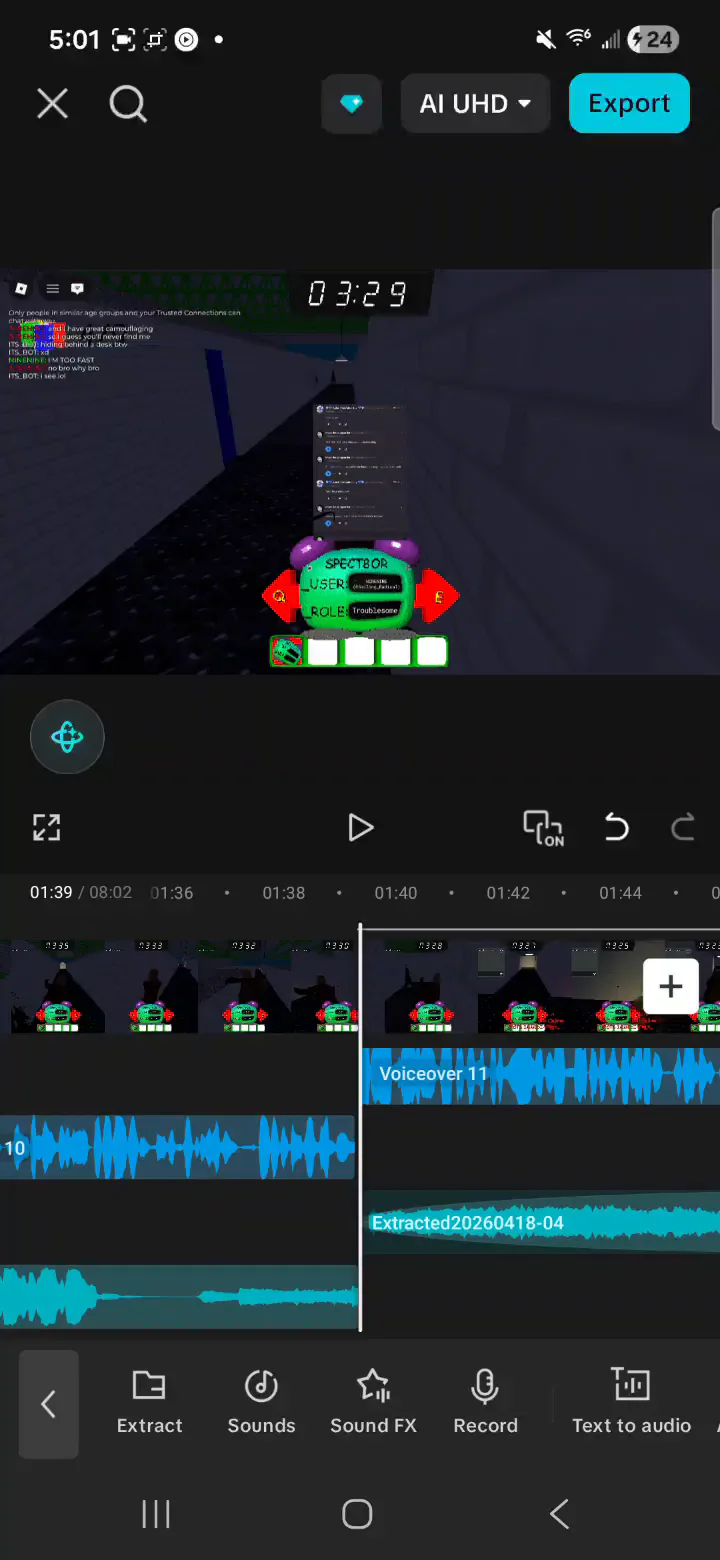
Task: Export the video
Action: 629,104
